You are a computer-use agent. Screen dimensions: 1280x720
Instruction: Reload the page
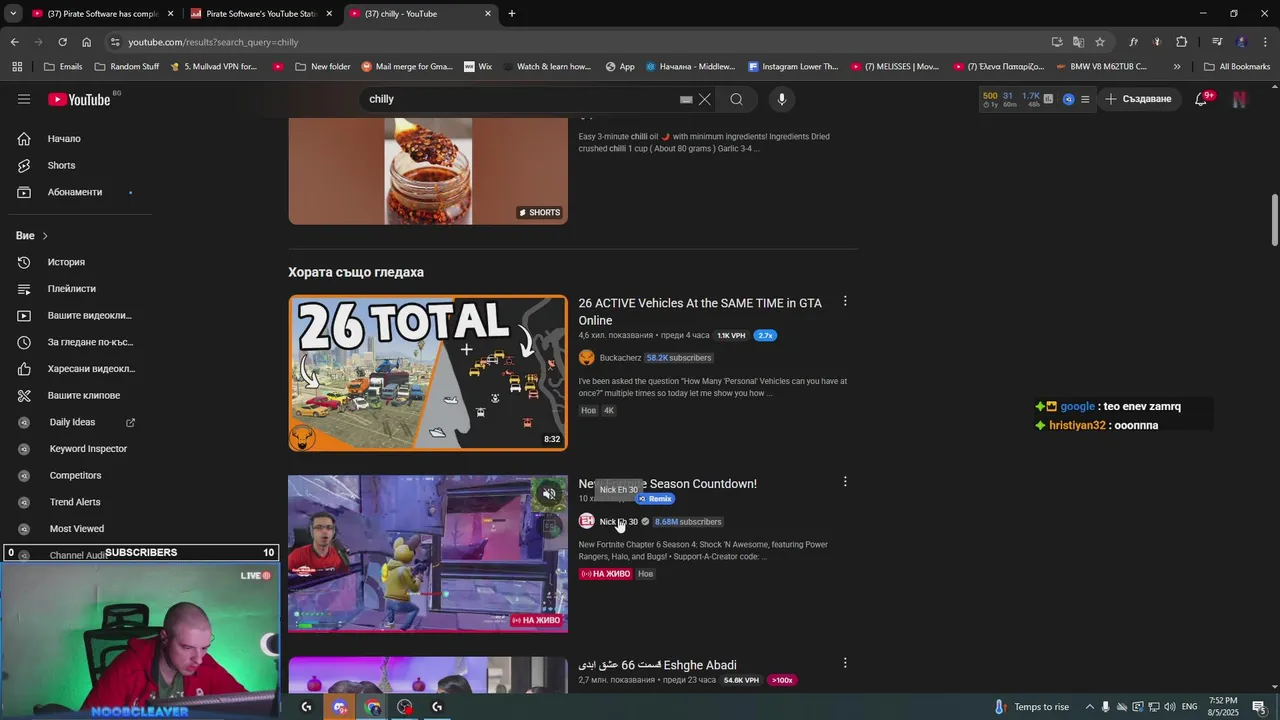(62, 42)
